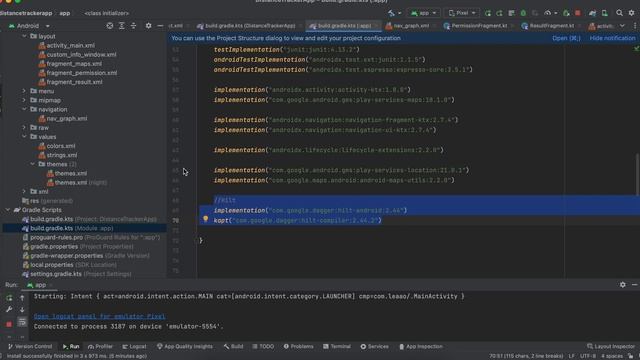Go down the stack trace arrow

22,310
